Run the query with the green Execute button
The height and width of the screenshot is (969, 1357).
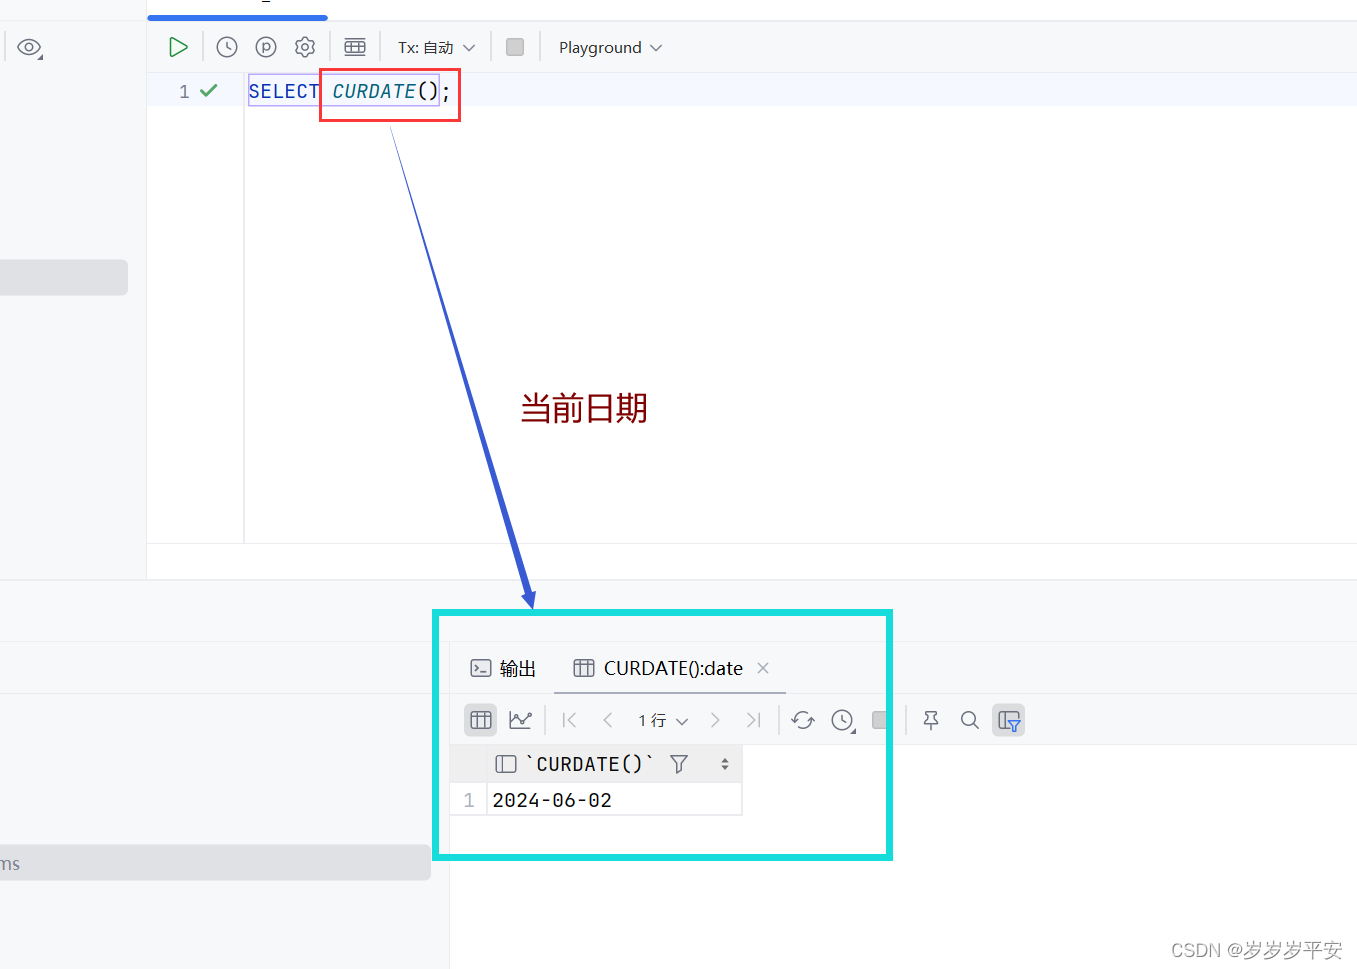pos(178,47)
